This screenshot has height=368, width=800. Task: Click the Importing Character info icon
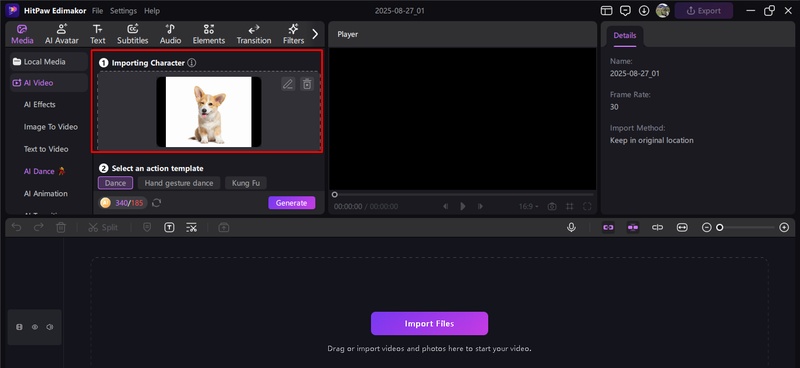click(191, 63)
